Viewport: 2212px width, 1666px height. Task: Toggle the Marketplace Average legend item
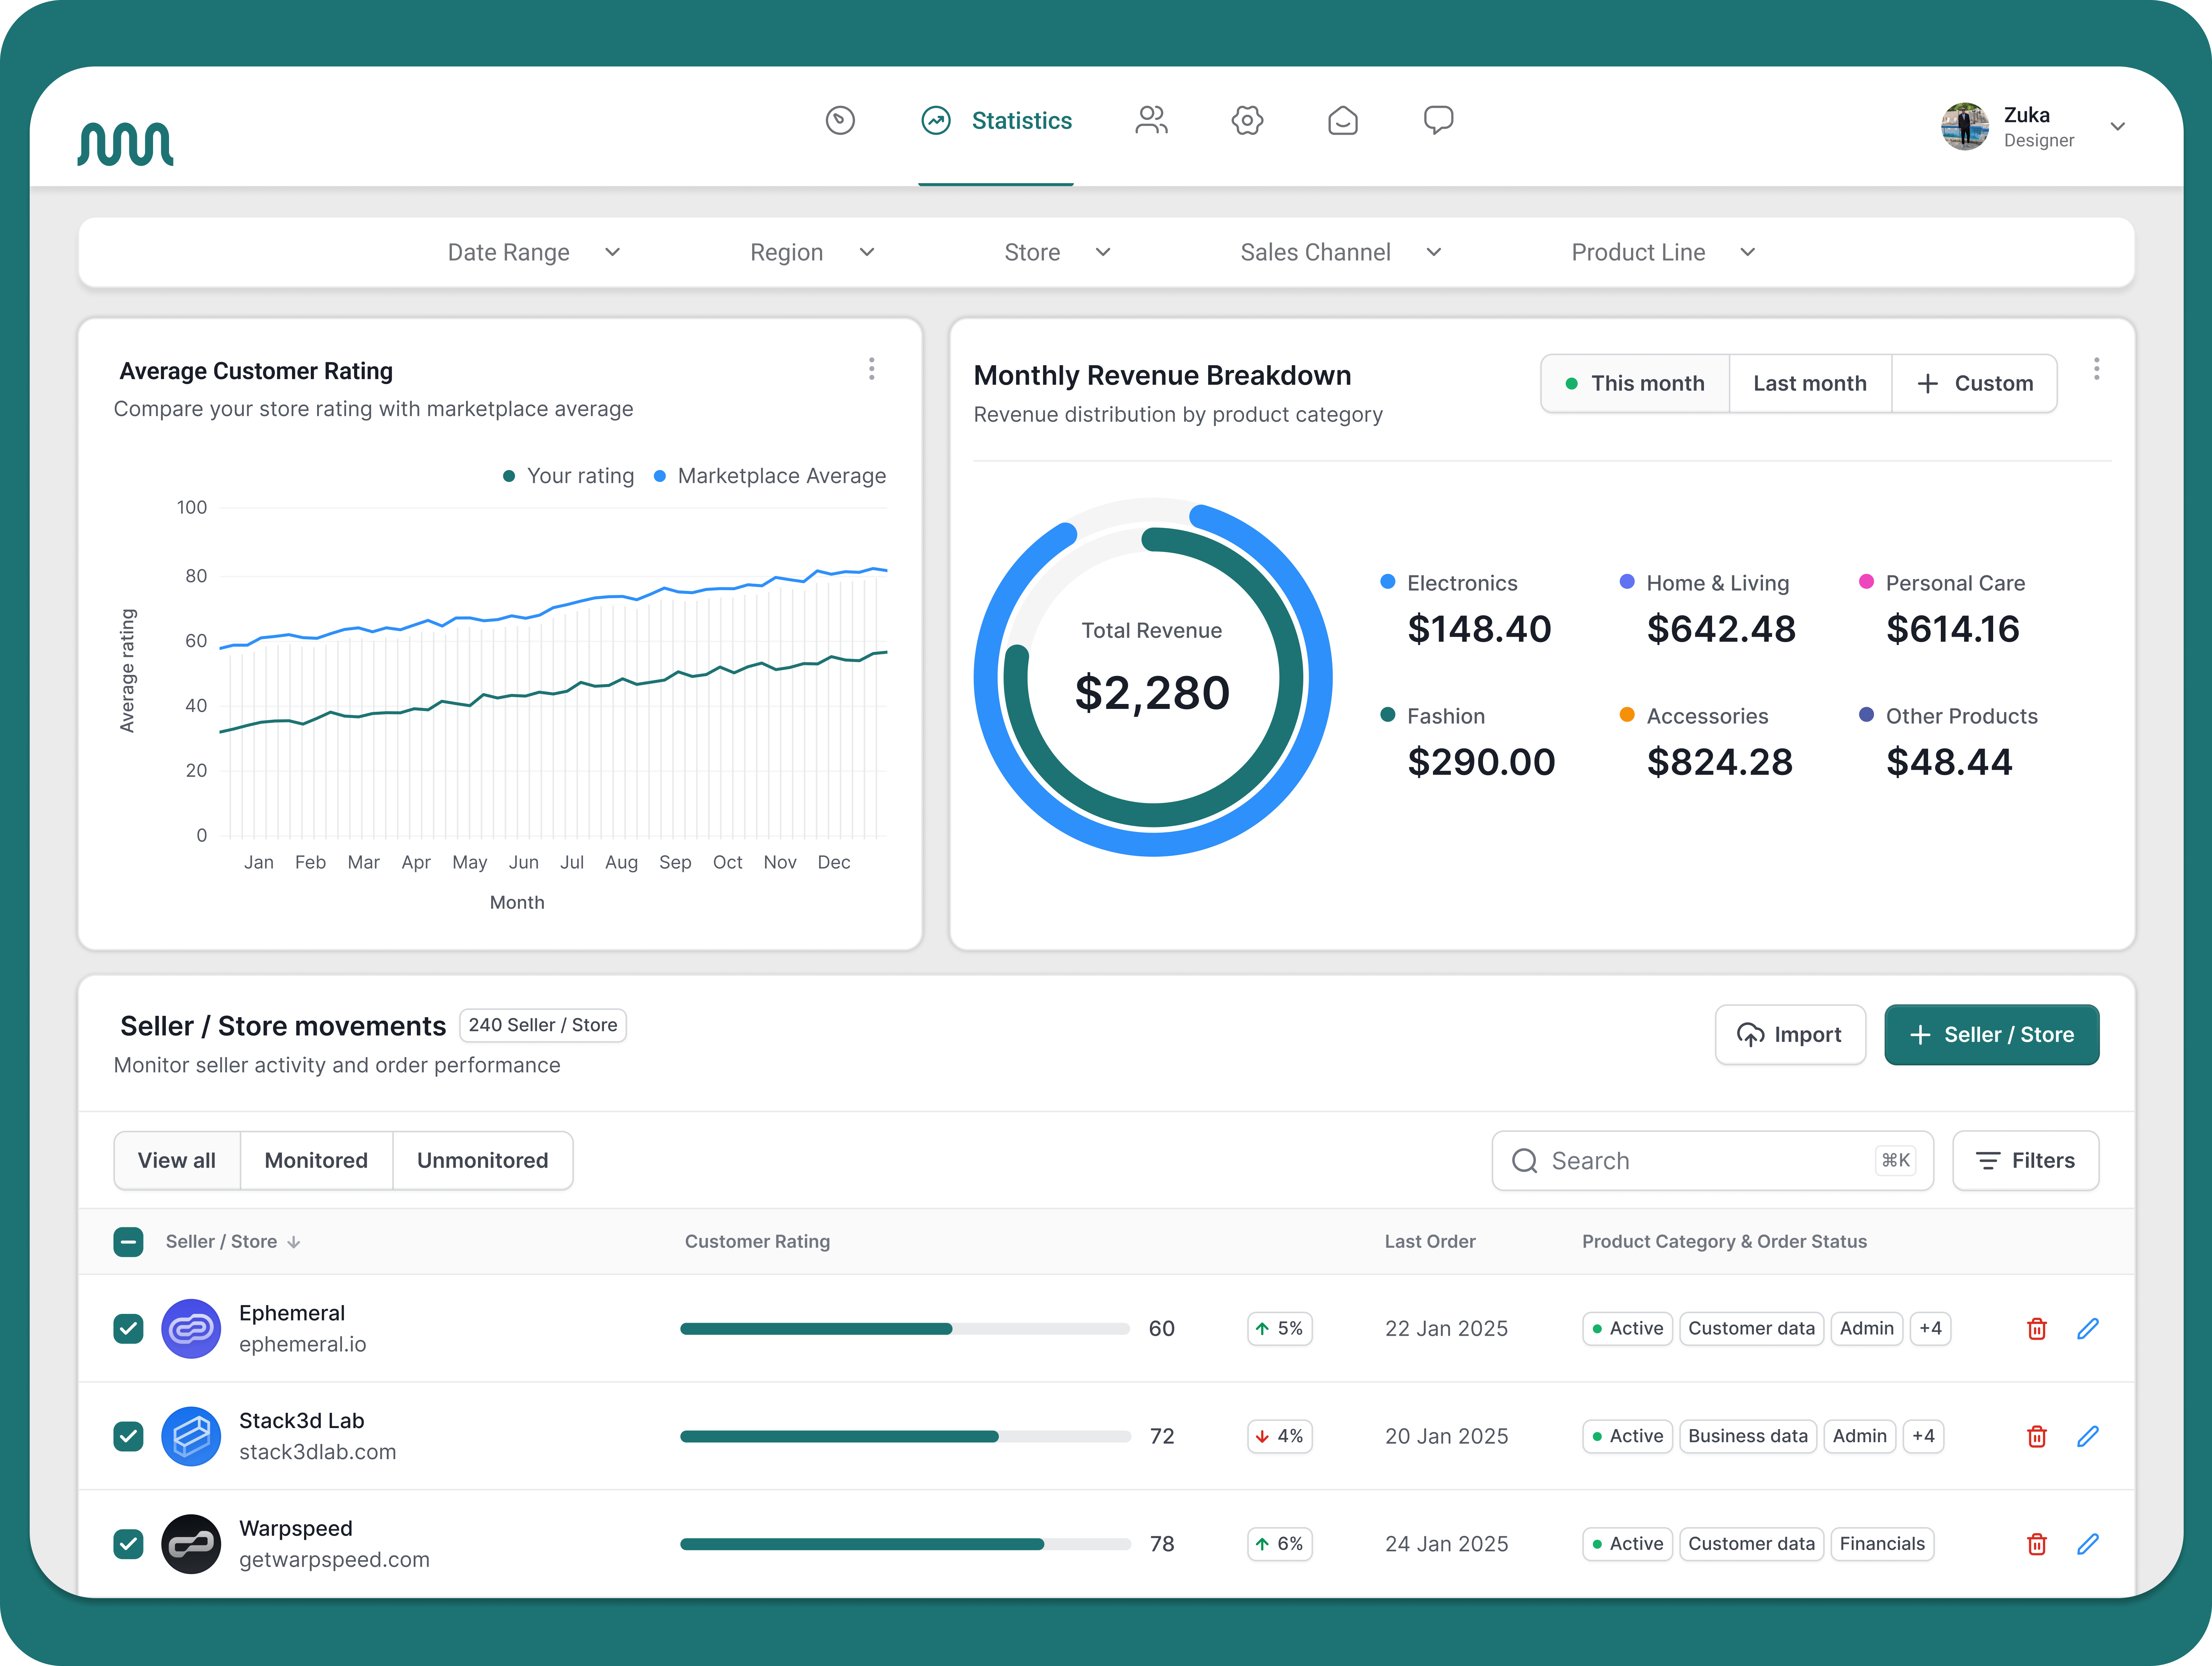770,476
